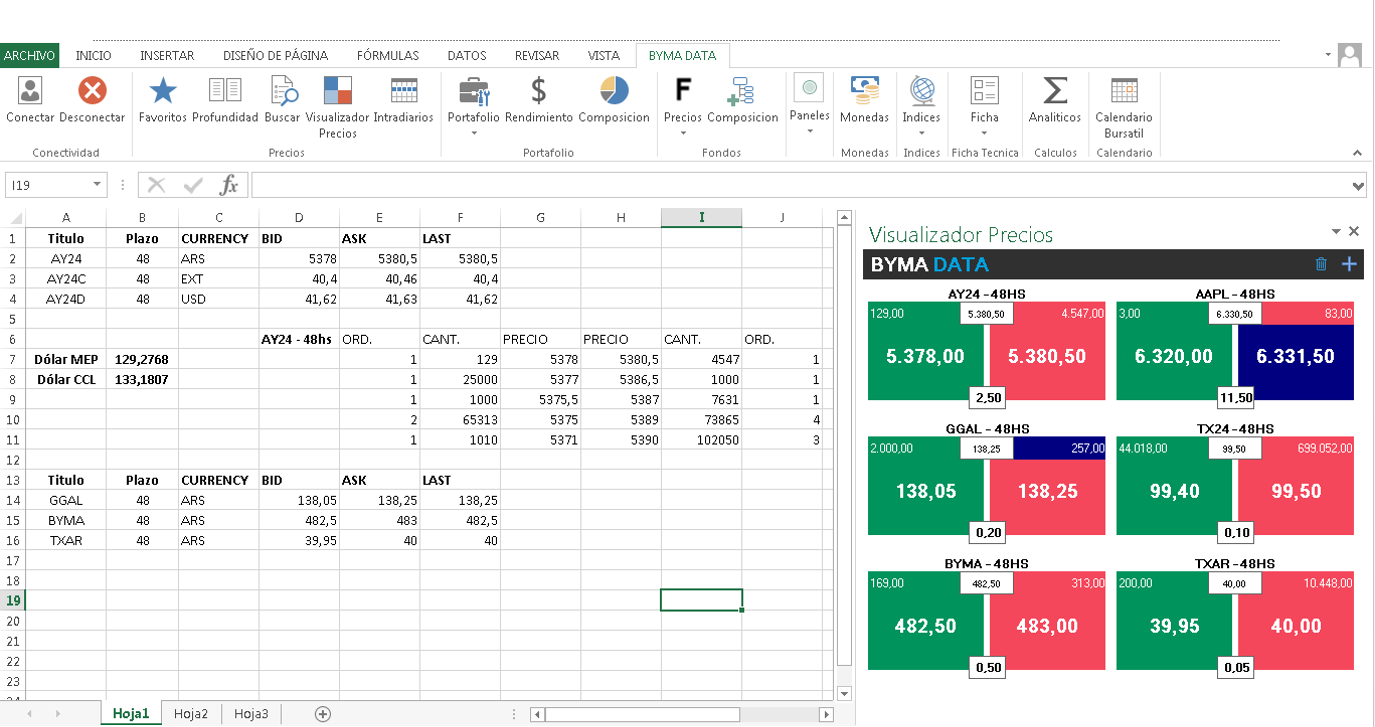This screenshot has height=727, width=1375.
Task: Expand the Ficha dropdown arrow
Action: tap(985, 134)
